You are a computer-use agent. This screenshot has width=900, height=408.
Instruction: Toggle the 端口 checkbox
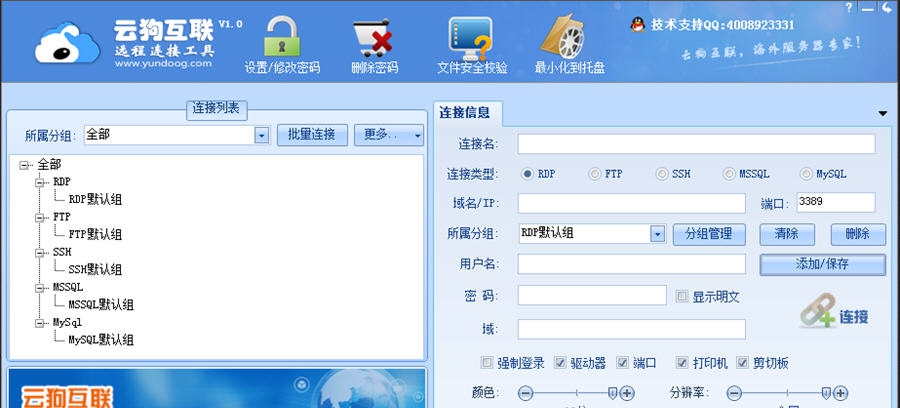click(x=623, y=363)
